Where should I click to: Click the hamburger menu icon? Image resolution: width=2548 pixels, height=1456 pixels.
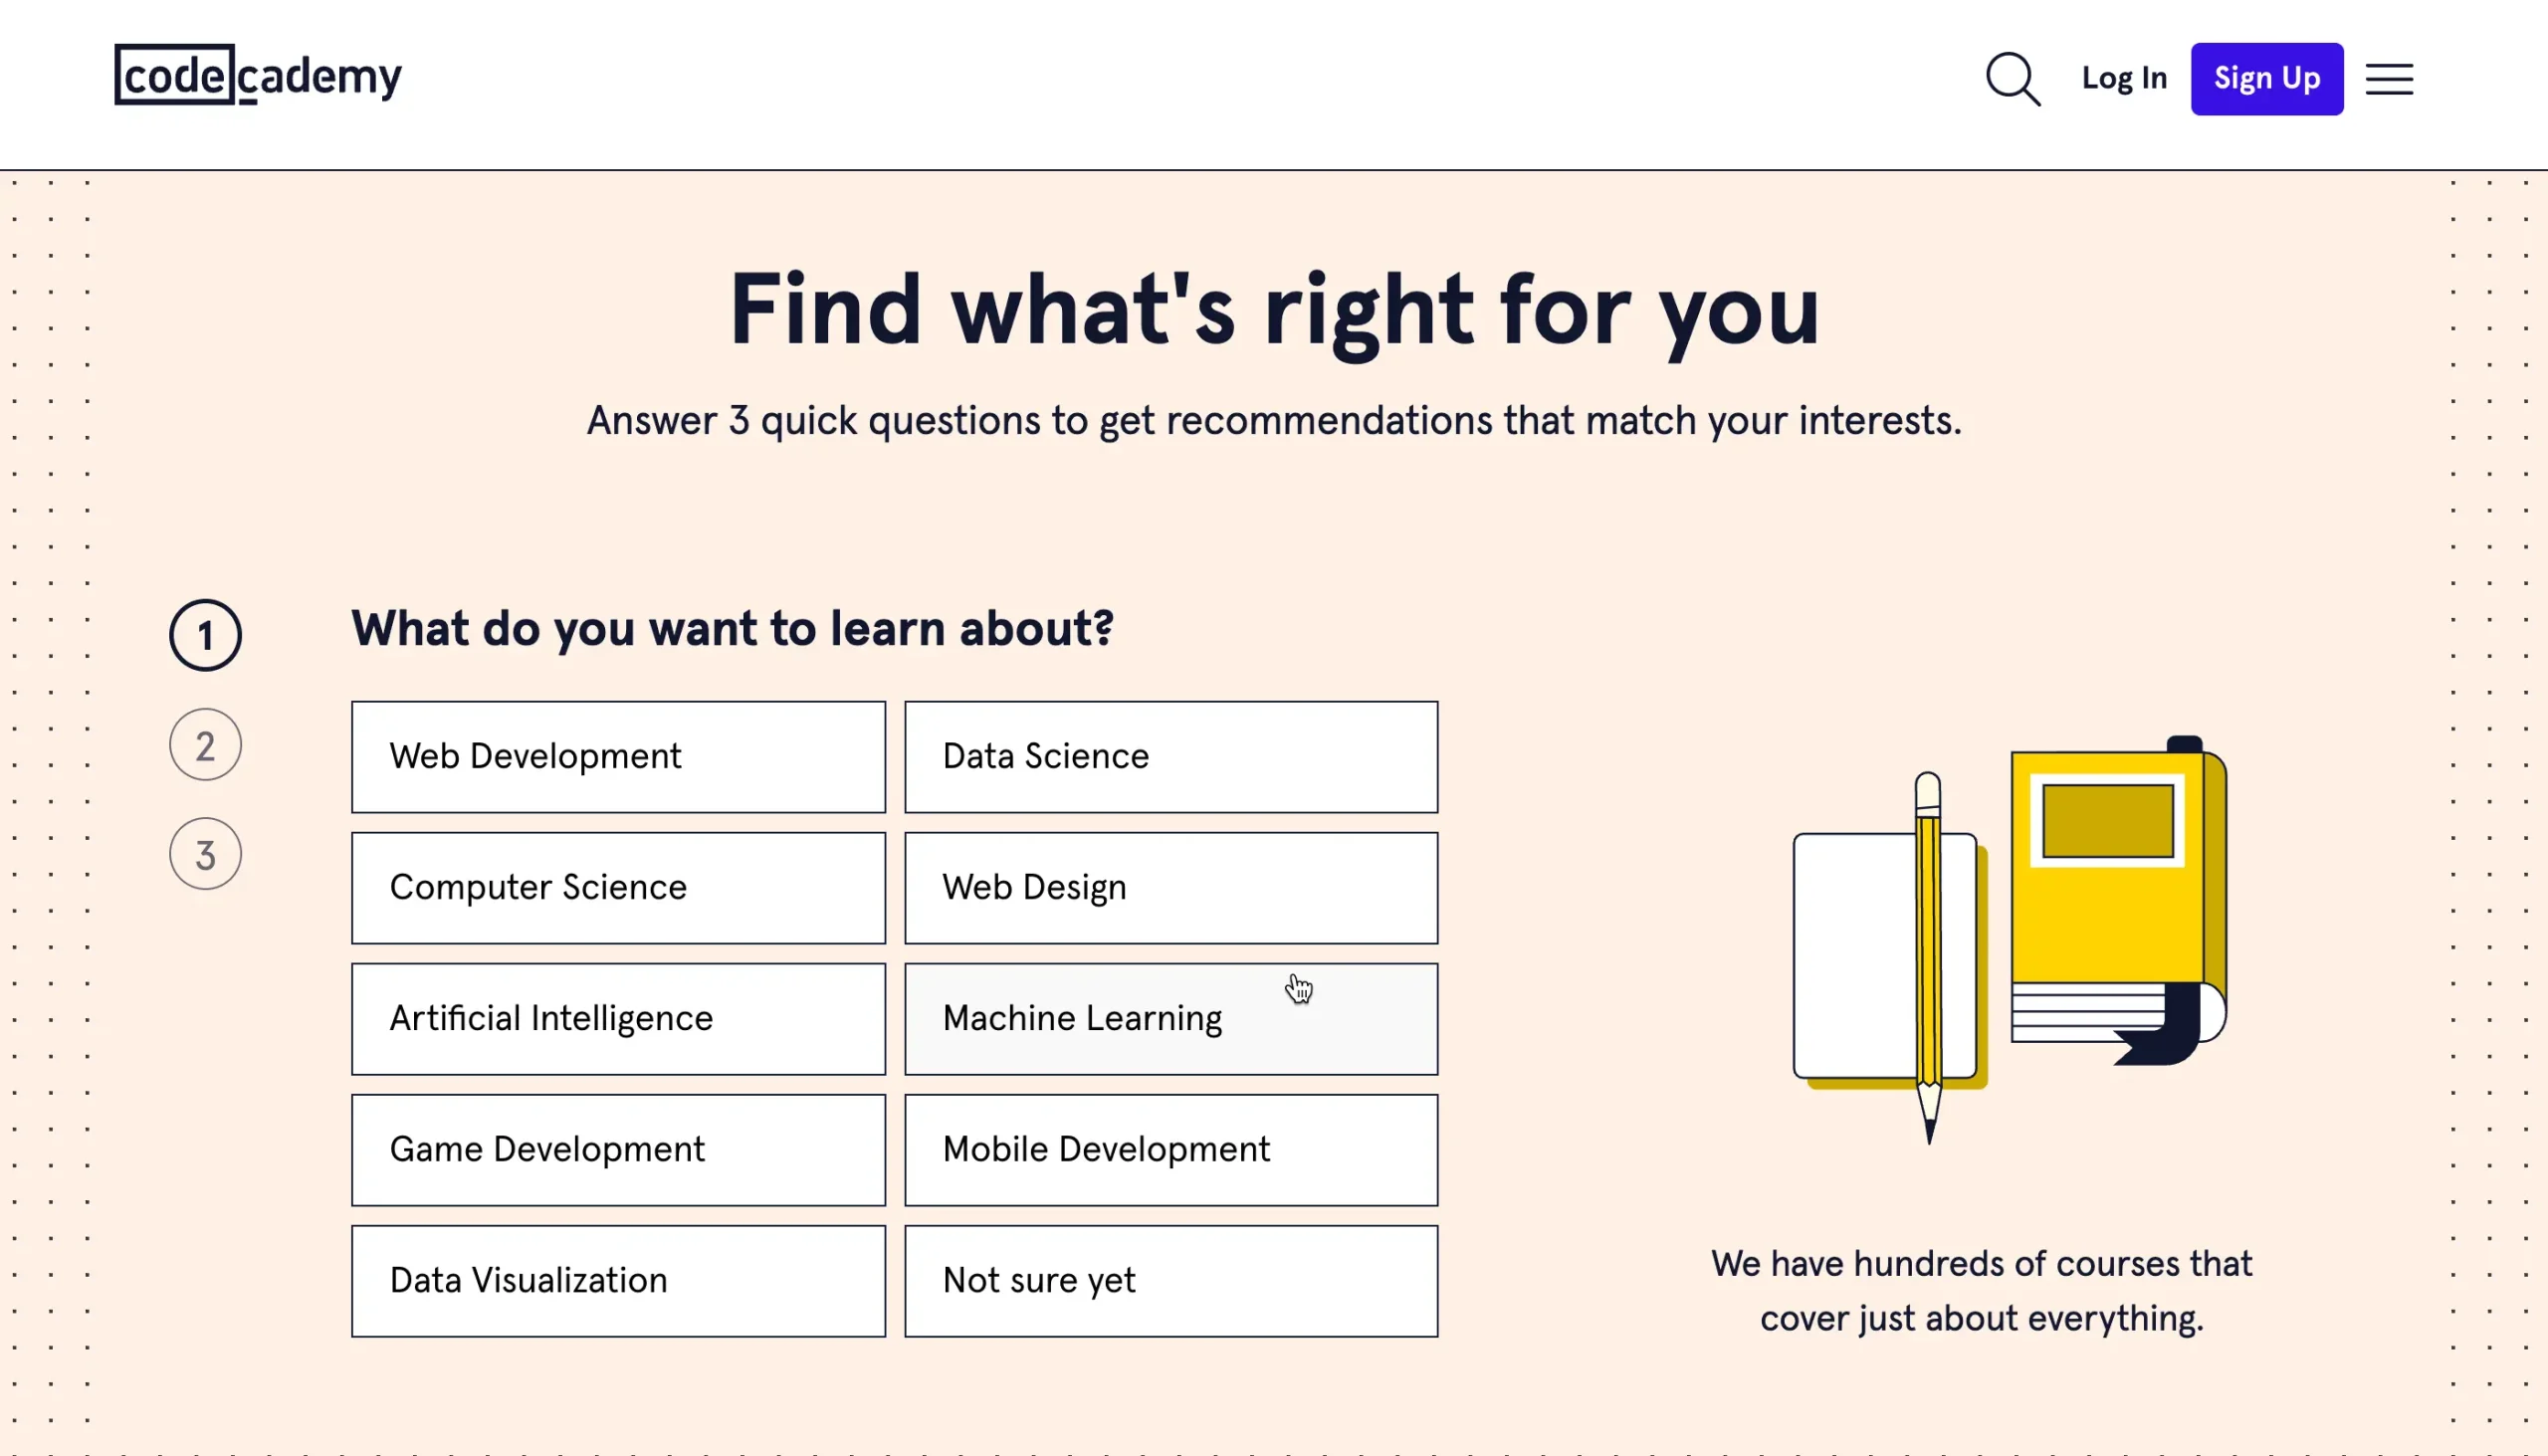coord(2389,79)
